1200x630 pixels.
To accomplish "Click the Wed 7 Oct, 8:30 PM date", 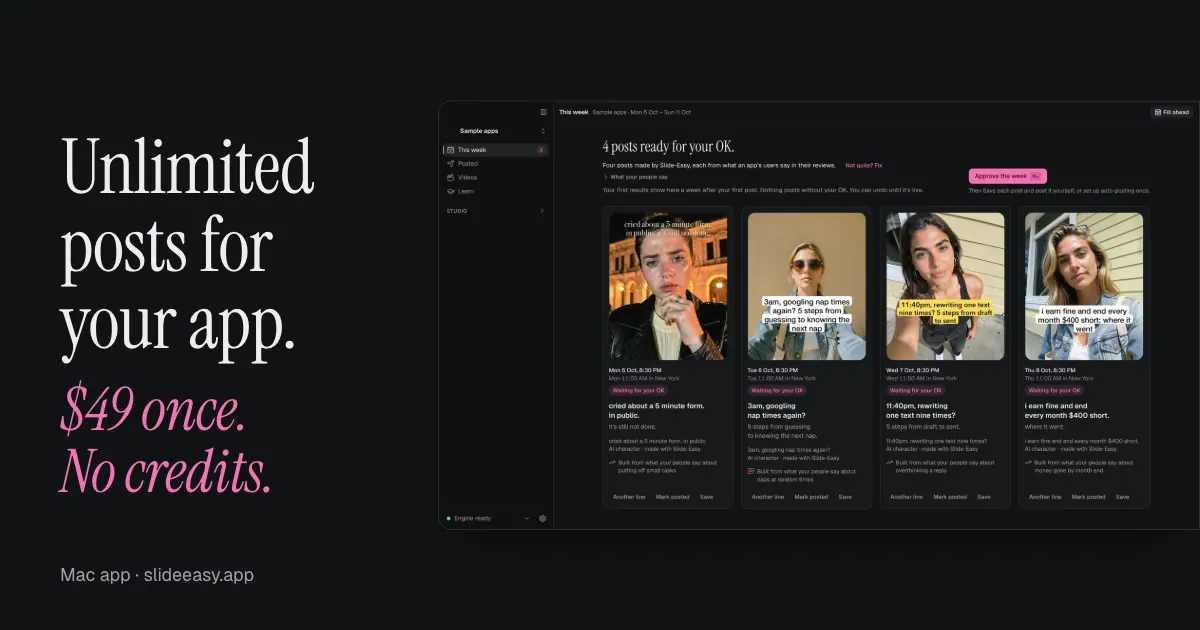I will pyautogui.click(x=913, y=370).
